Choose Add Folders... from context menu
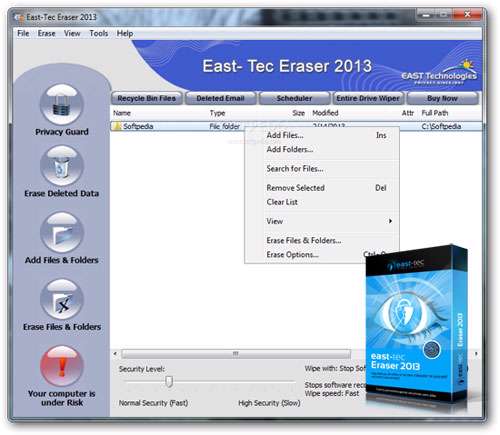The height and width of the screenshot is (435, 500). coord(322,149)
